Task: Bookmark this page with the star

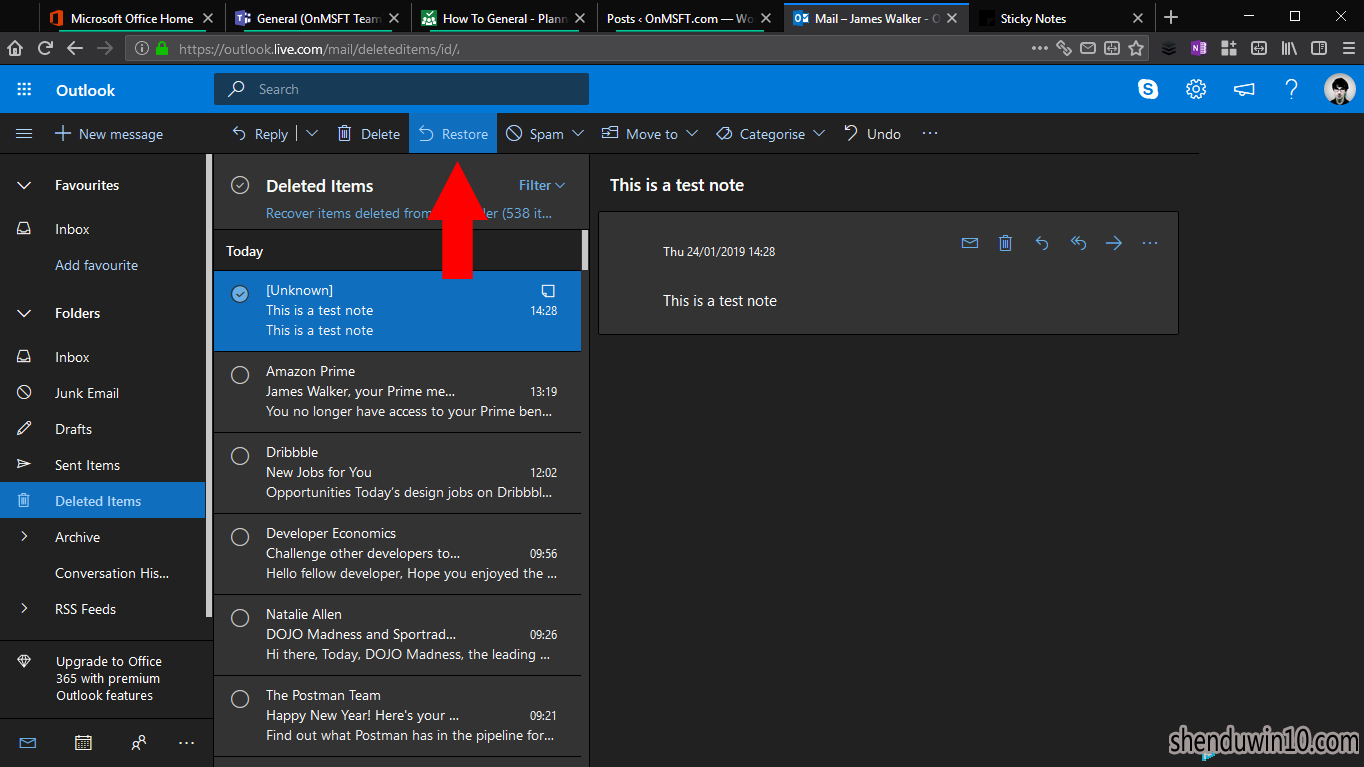Action: pos(1136,47)
